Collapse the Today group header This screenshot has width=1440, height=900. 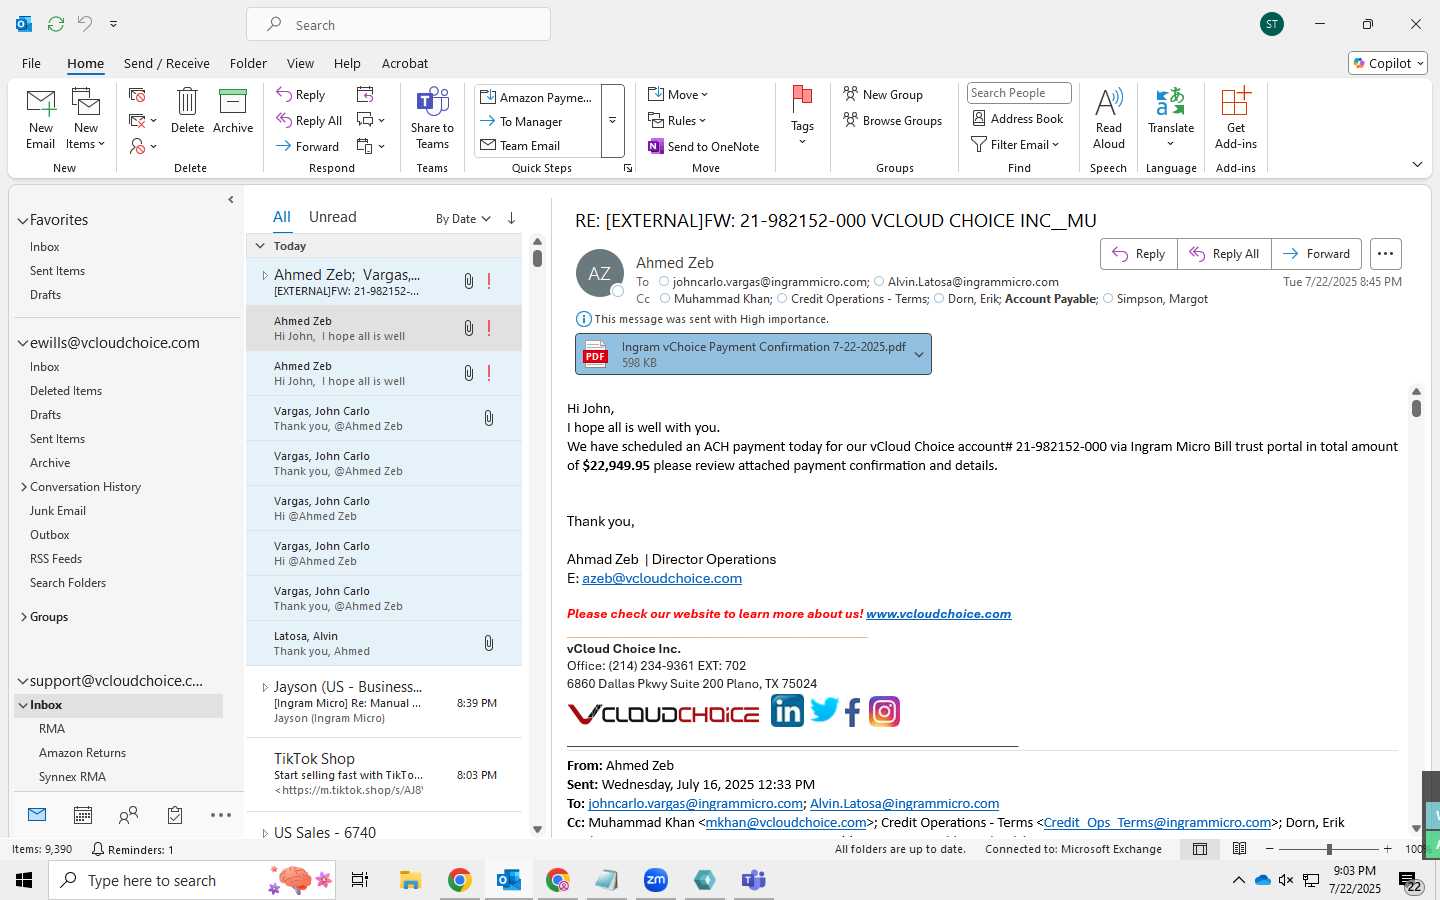point(260,246)
